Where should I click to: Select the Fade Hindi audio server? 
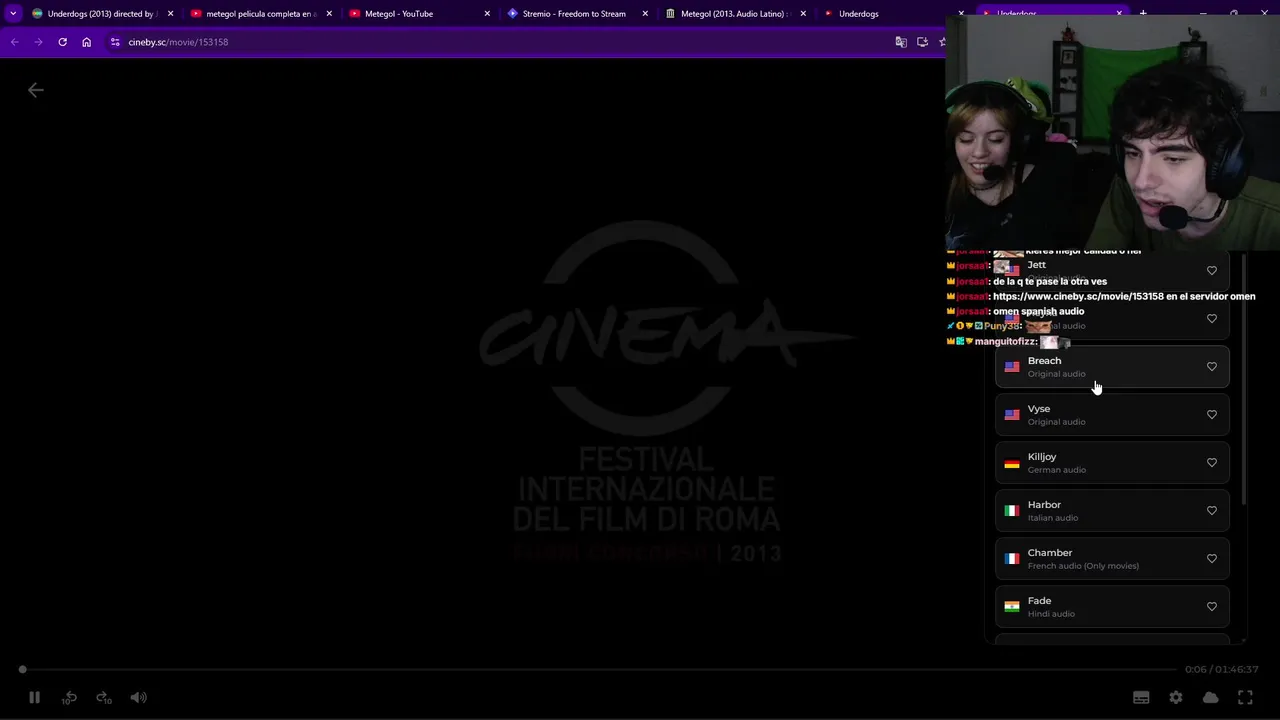[x=1112, y=607]
